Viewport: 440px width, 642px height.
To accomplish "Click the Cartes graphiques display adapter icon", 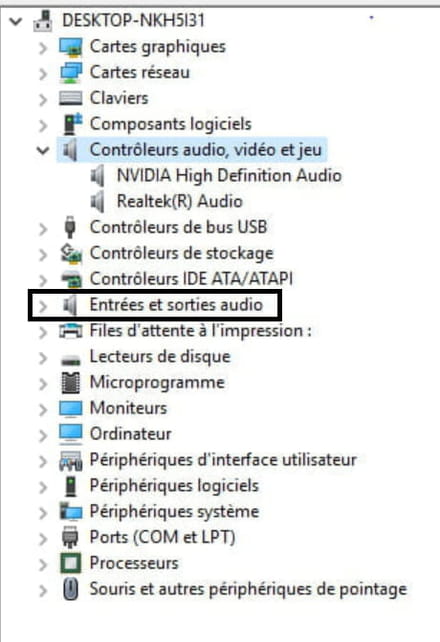I will point(71,47).
